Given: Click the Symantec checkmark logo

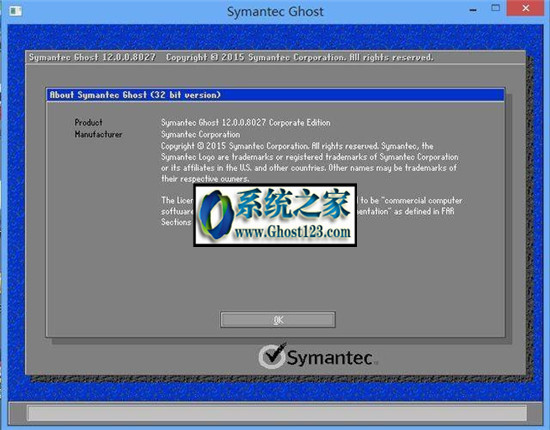Looking at the screenshot, I should pos(272,356).
